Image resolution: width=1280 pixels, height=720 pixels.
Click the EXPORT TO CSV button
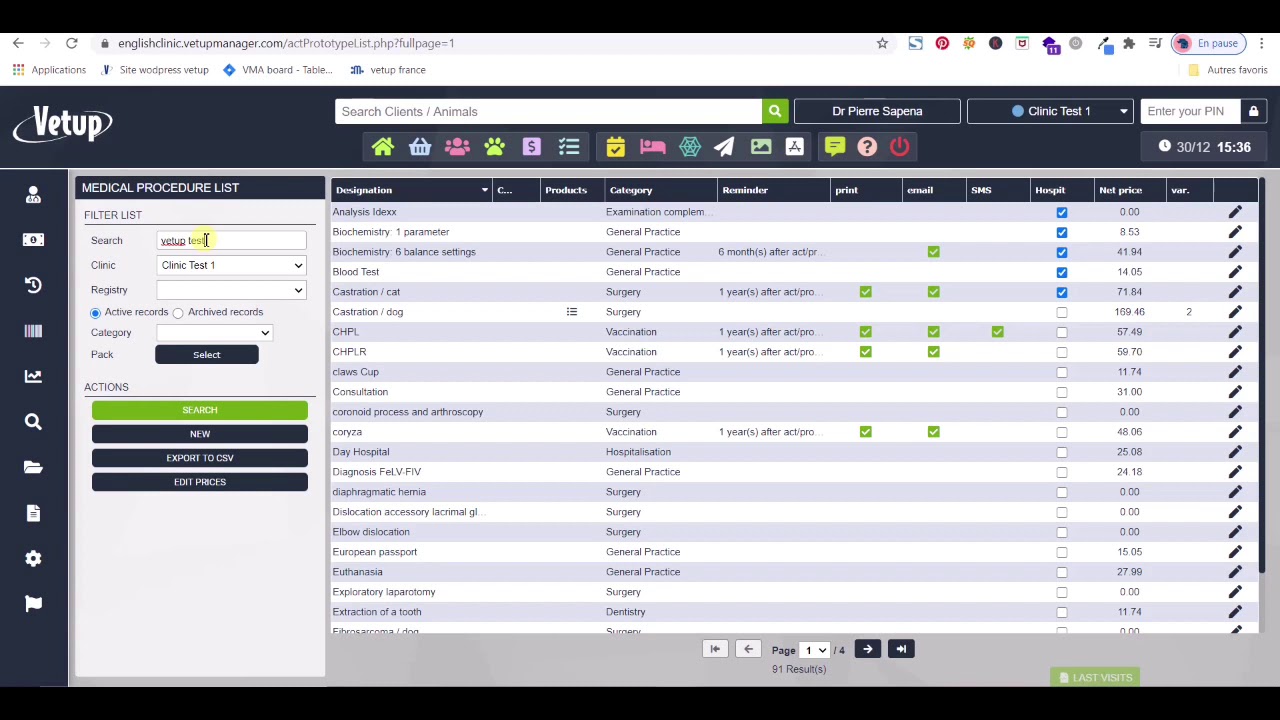(x=199, y=457)
